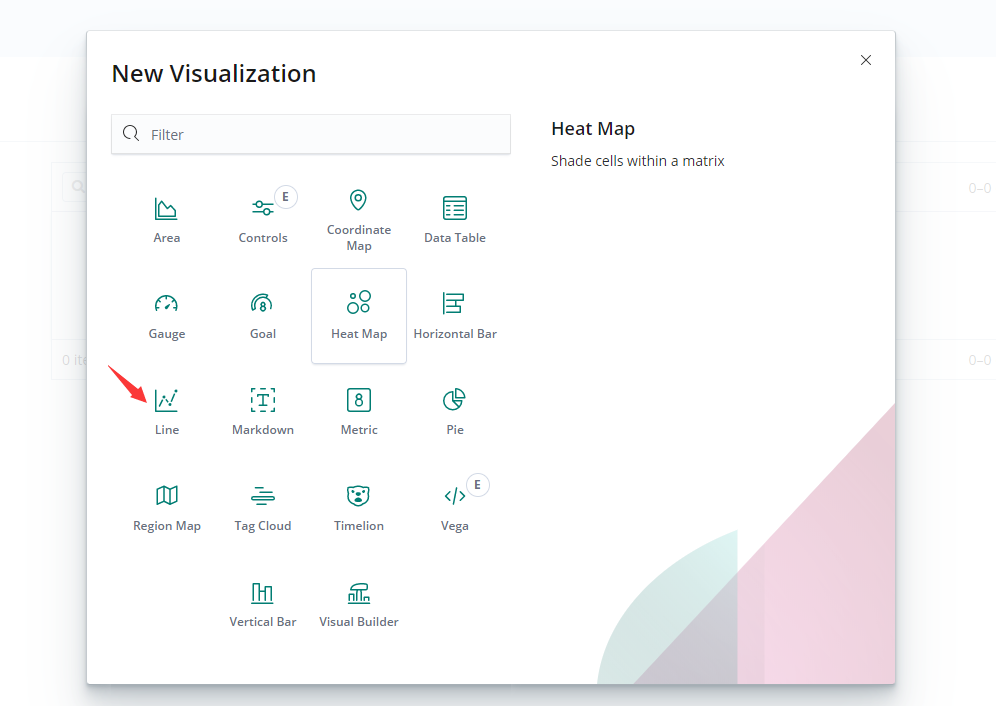Click the experimental E badge on Controls
The width and height of the screenshot is (996, 706).
click(286, 197)
